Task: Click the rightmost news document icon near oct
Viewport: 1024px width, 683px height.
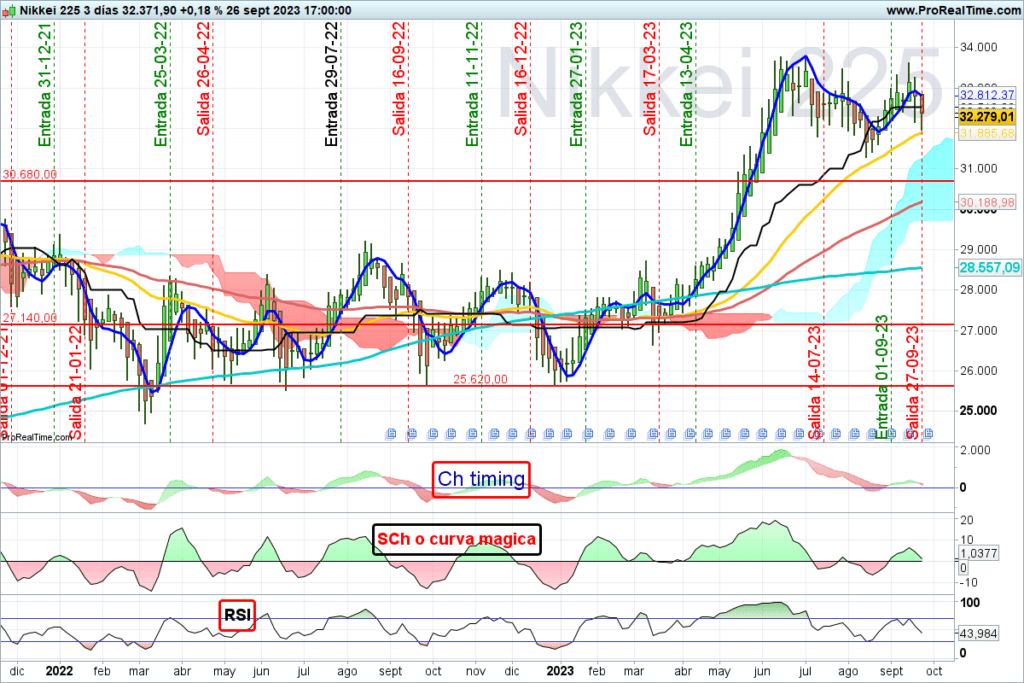Action: click(x=928, y=434)
